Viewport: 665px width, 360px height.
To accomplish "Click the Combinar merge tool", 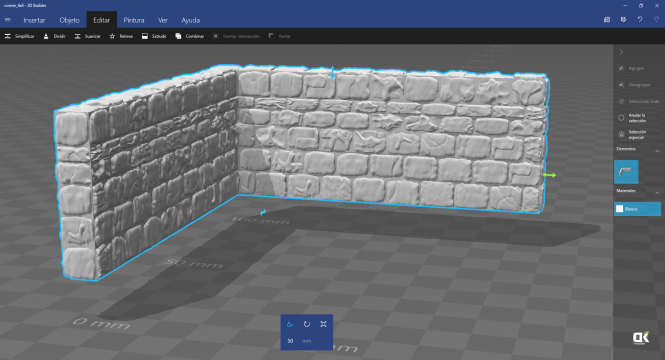I will [190, 36].
